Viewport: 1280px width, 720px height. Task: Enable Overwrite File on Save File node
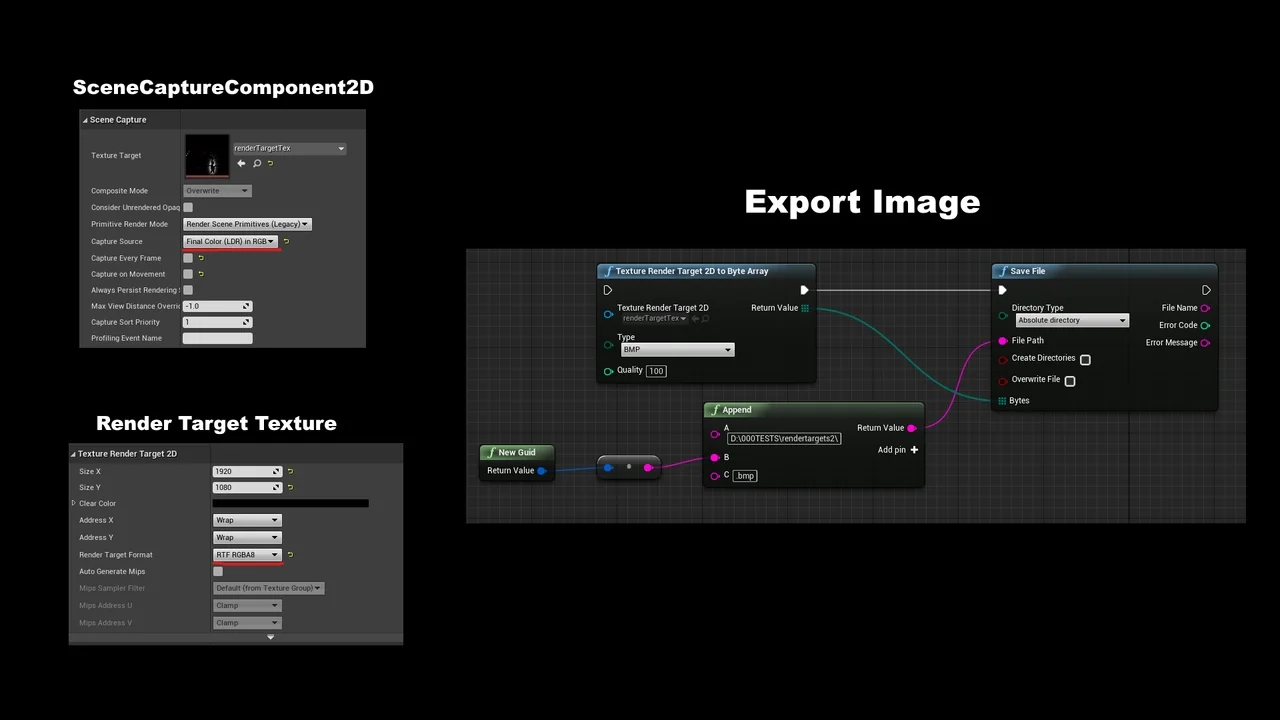1070,380
